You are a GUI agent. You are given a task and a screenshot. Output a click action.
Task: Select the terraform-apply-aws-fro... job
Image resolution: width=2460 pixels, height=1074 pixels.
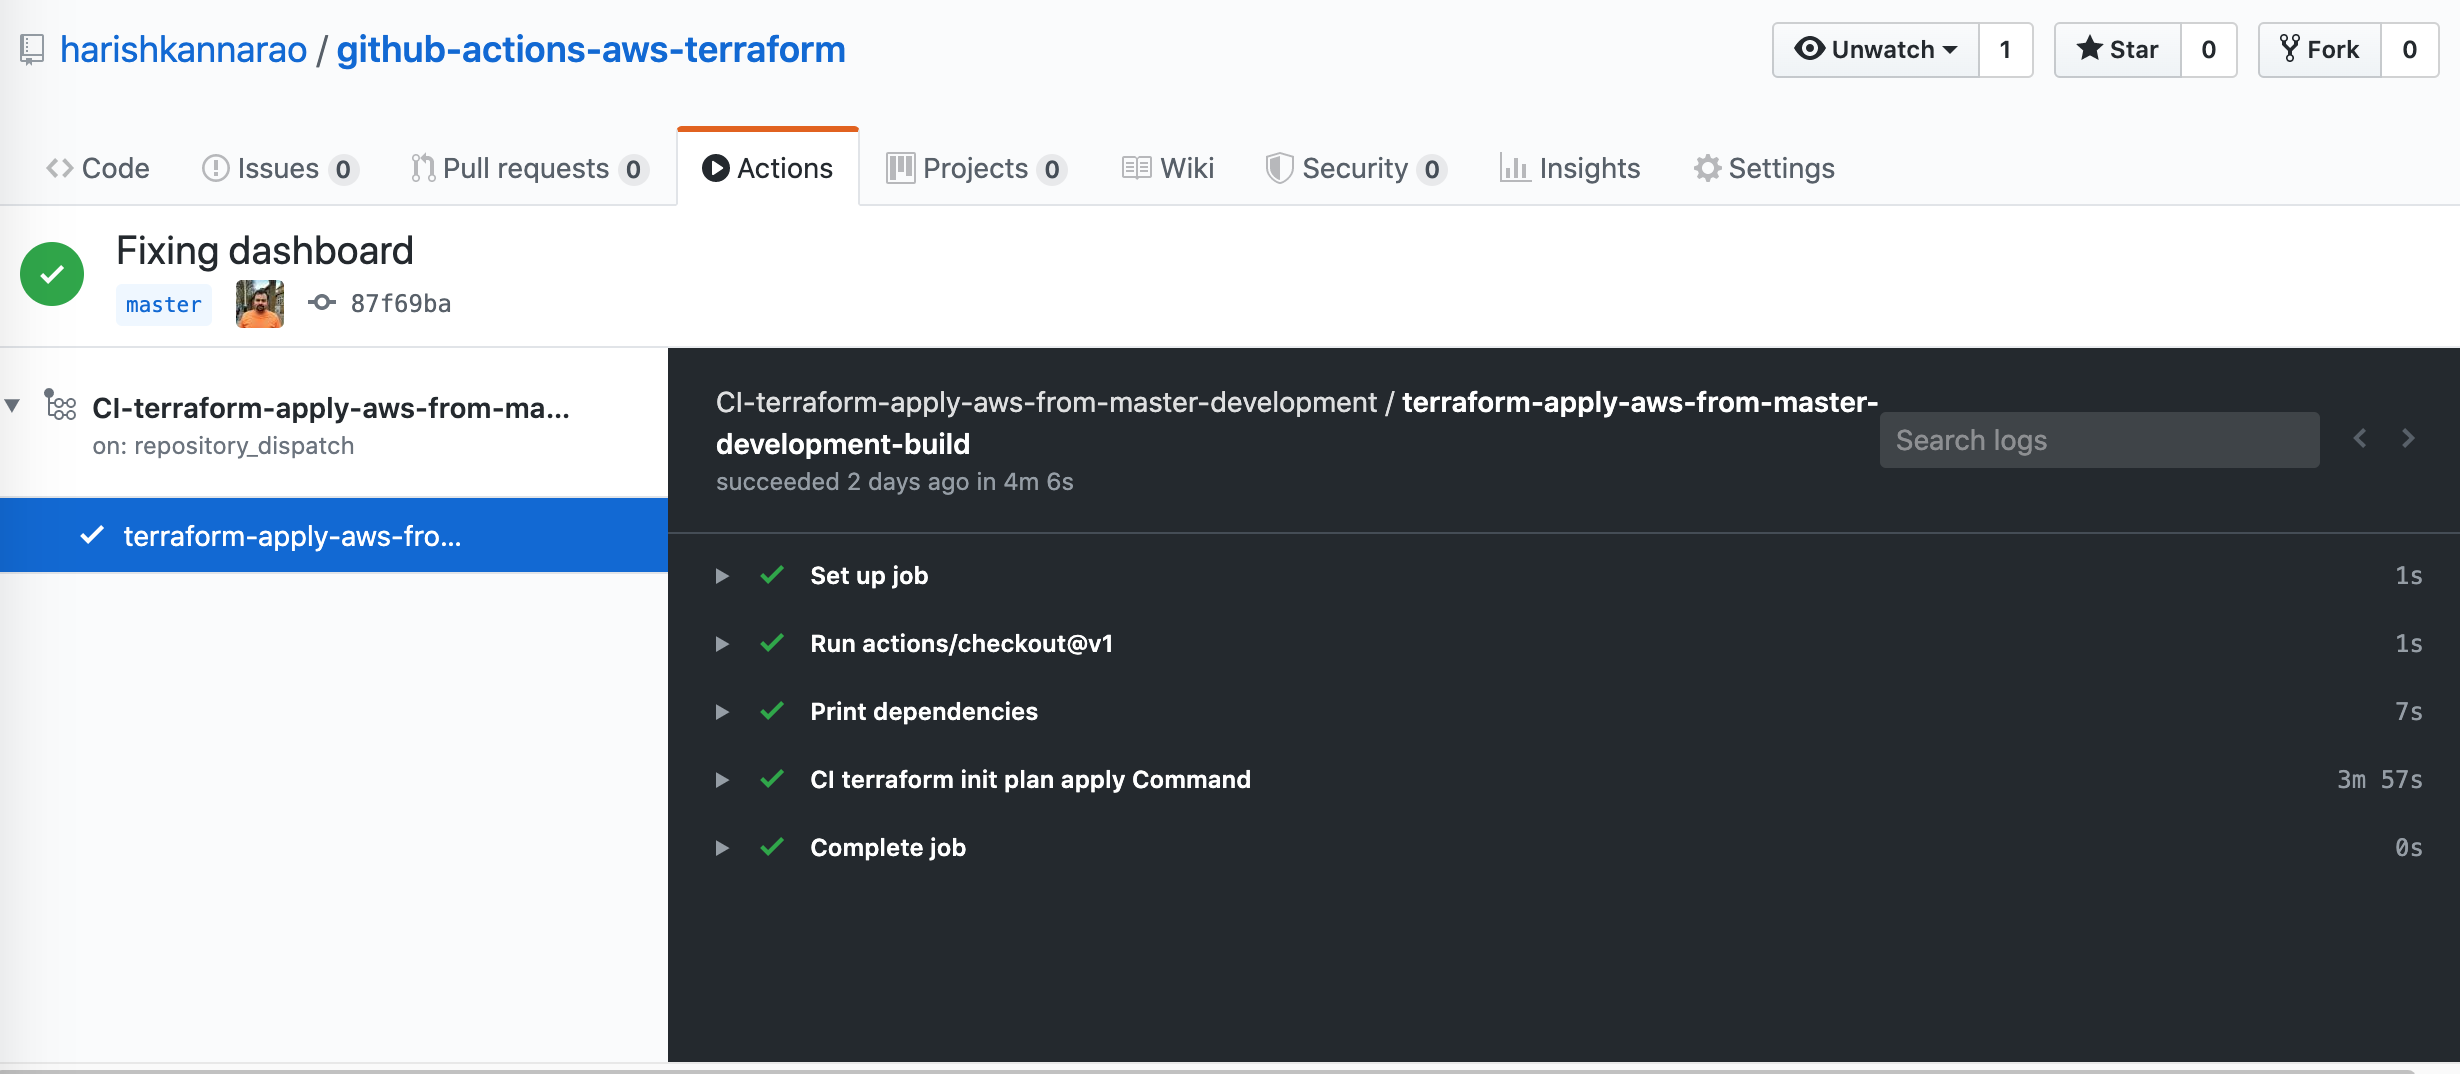pyautogui.click(x=334, y=535)
